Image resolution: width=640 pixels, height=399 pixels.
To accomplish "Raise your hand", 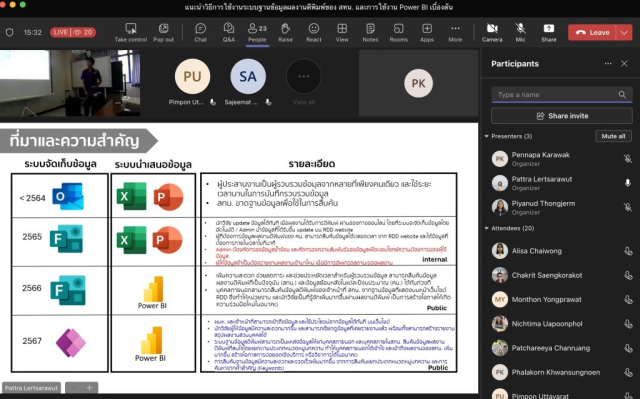I will 285,33.
